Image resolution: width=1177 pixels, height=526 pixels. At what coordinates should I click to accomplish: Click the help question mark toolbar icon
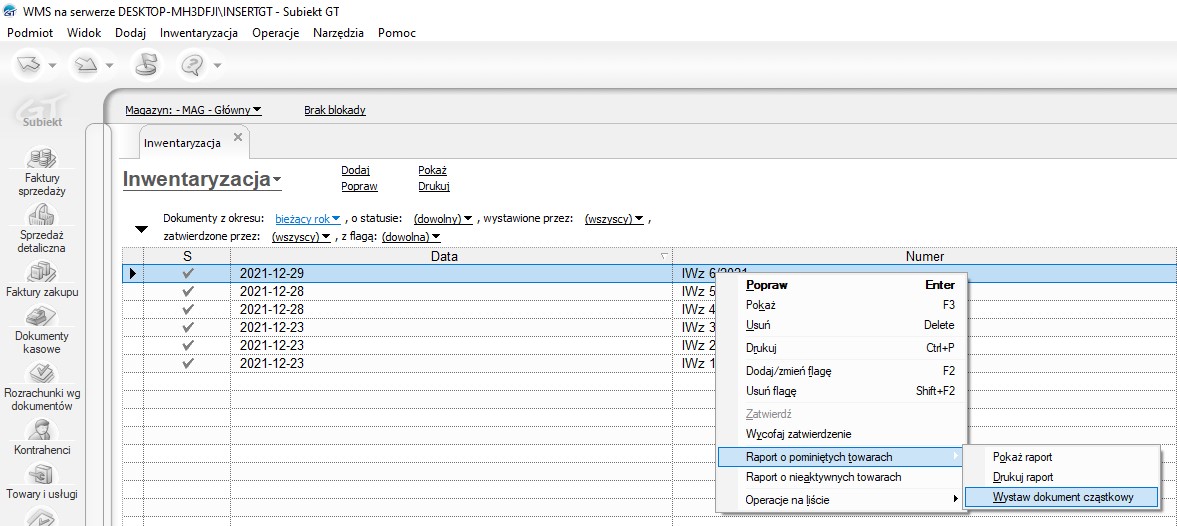[191, 65]
